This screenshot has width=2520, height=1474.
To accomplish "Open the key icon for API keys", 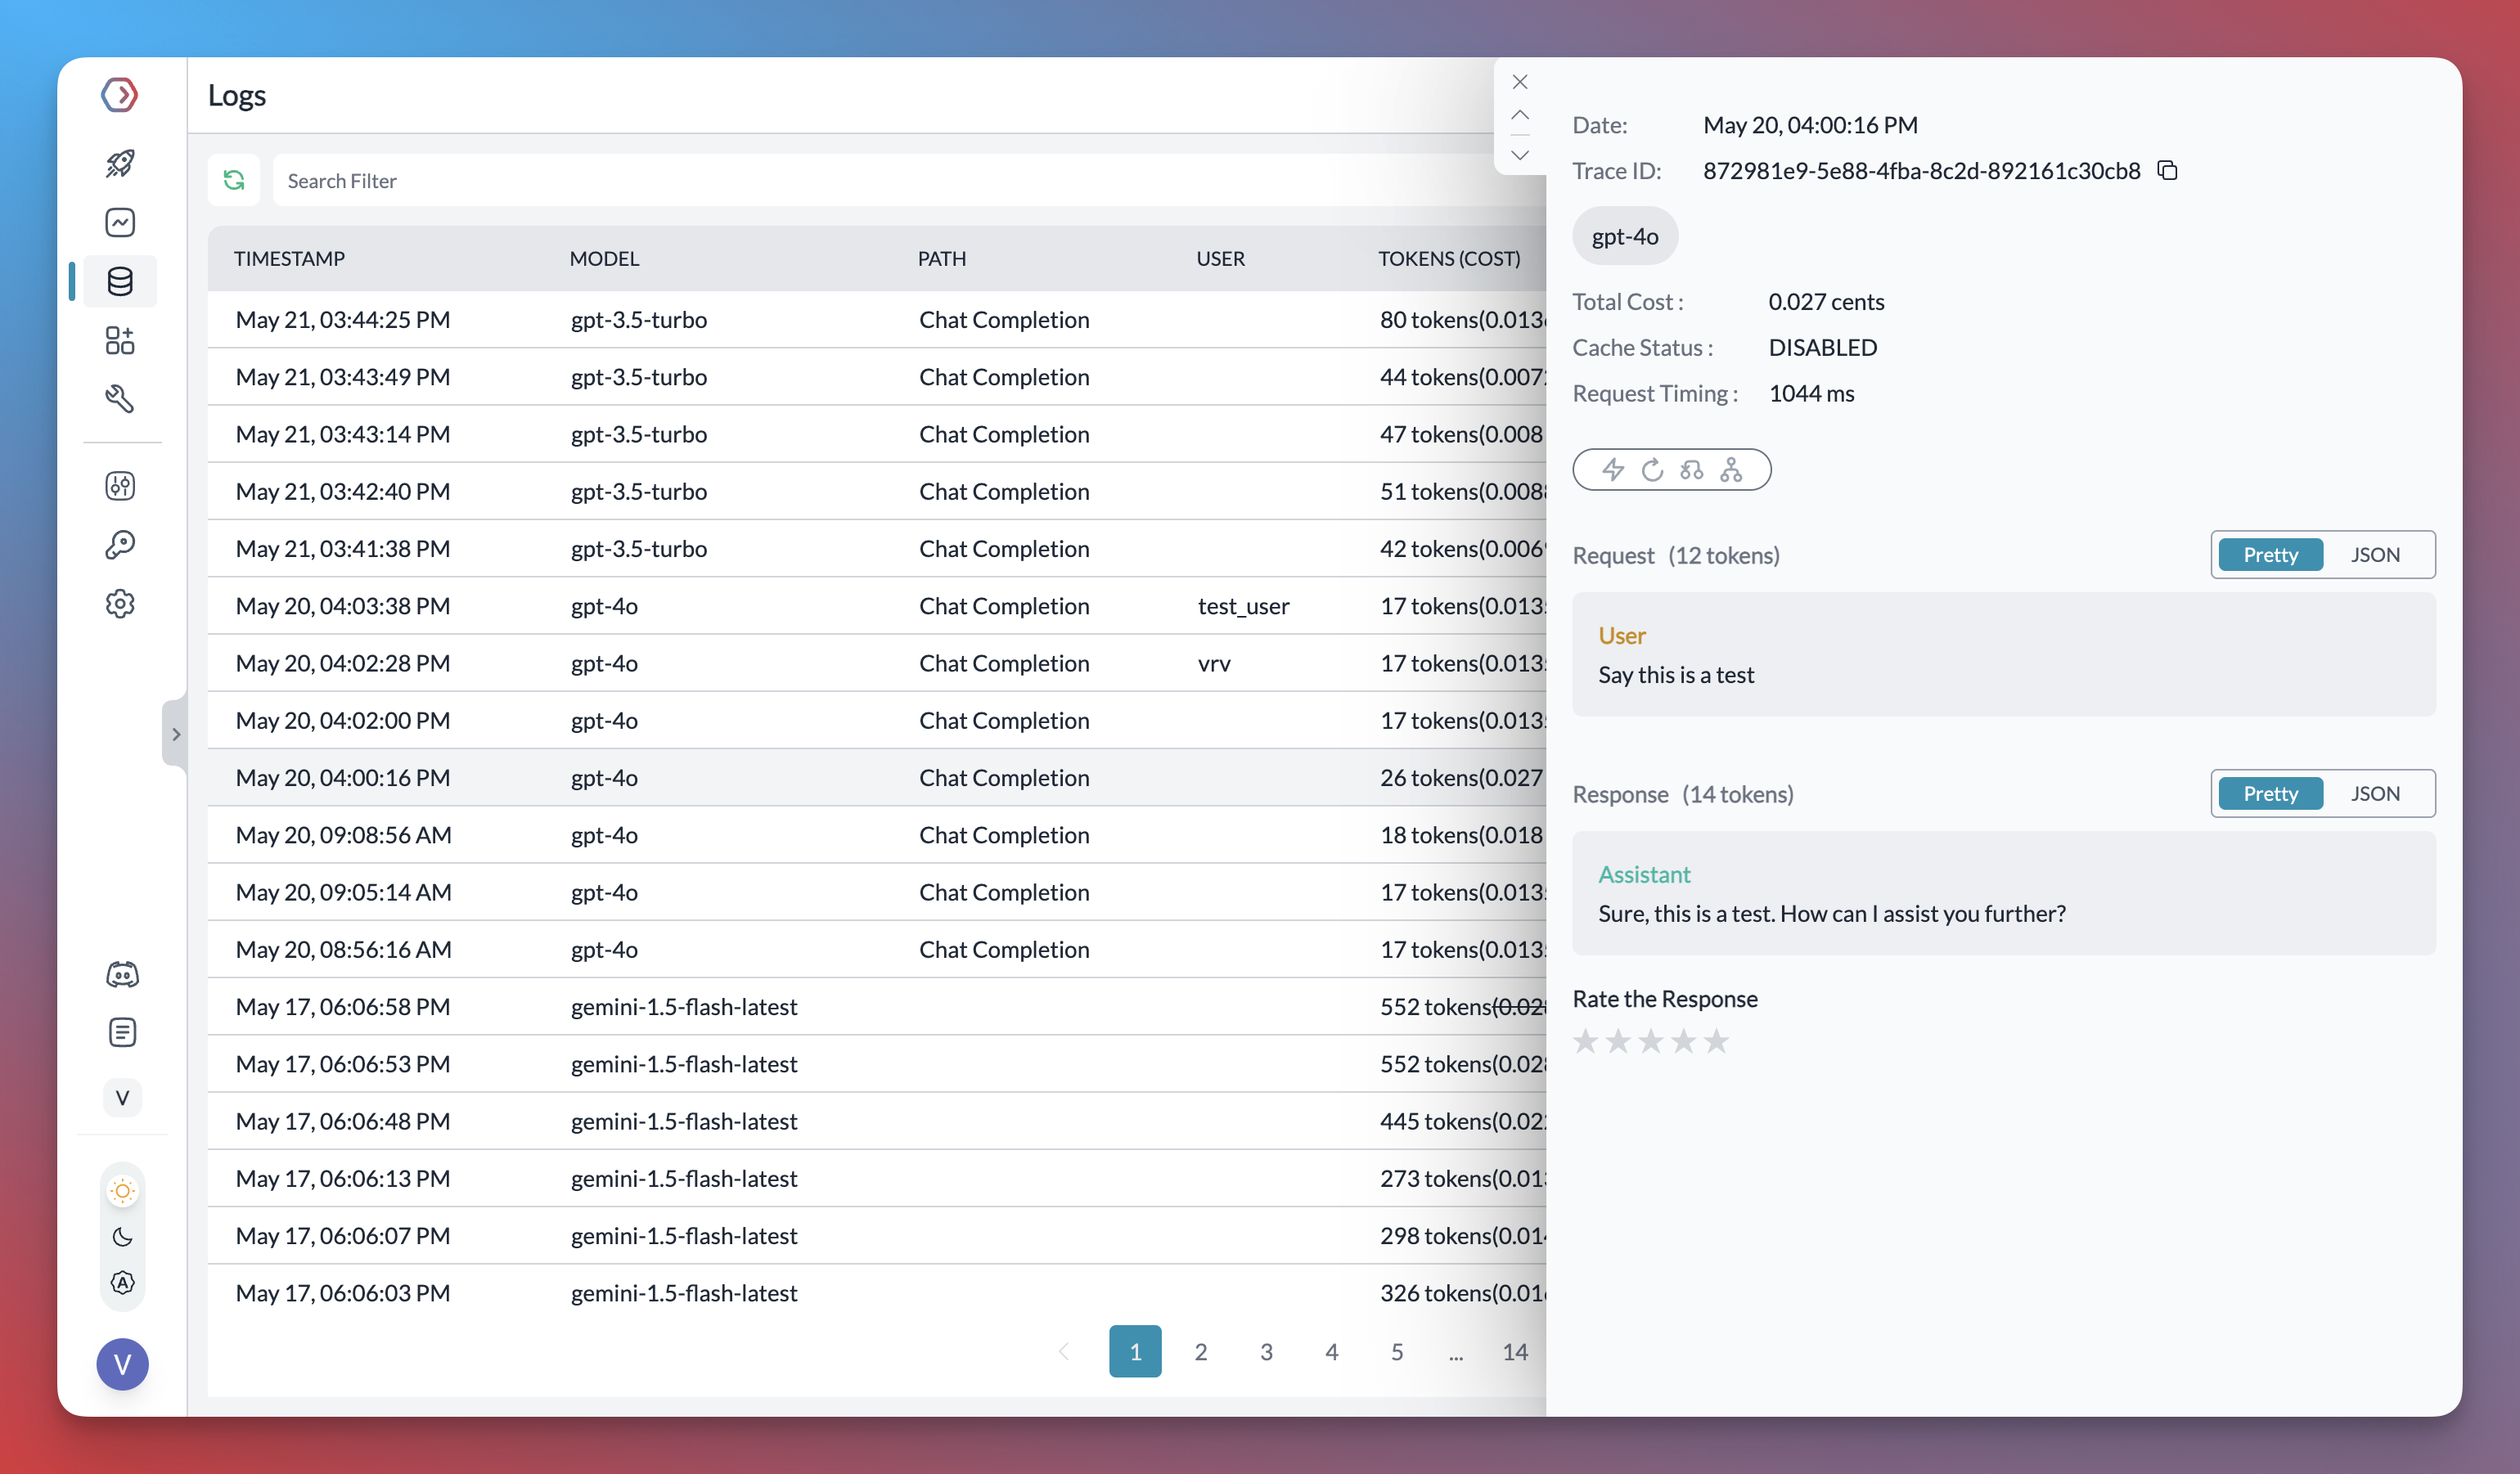I will point(120,544).
